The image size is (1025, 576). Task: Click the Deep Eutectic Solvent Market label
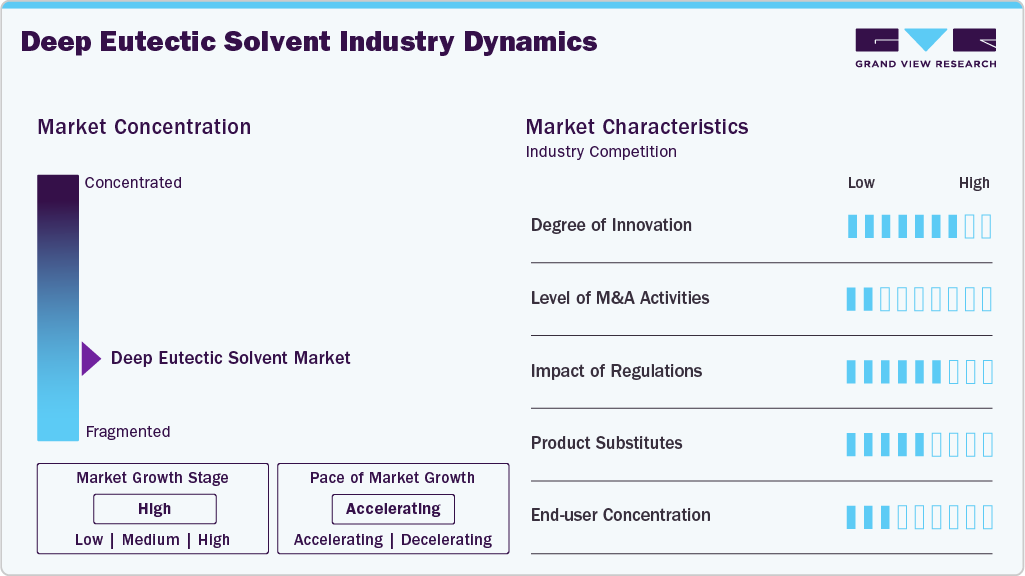pyautogui.click(x=230, y=358)
